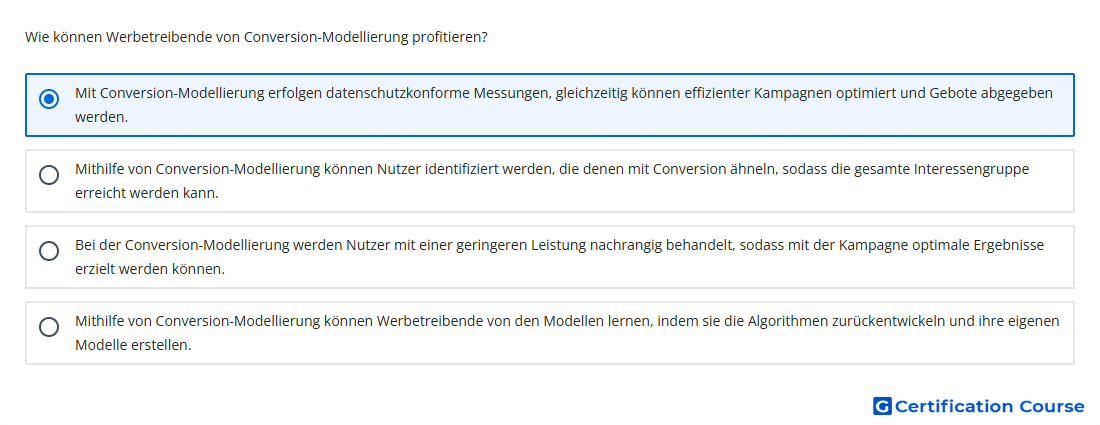Choose radio option about Nutzer identifiziert werden
Image resolution: width=1100 pixels, height=425 pixels.
click(49, 175)
